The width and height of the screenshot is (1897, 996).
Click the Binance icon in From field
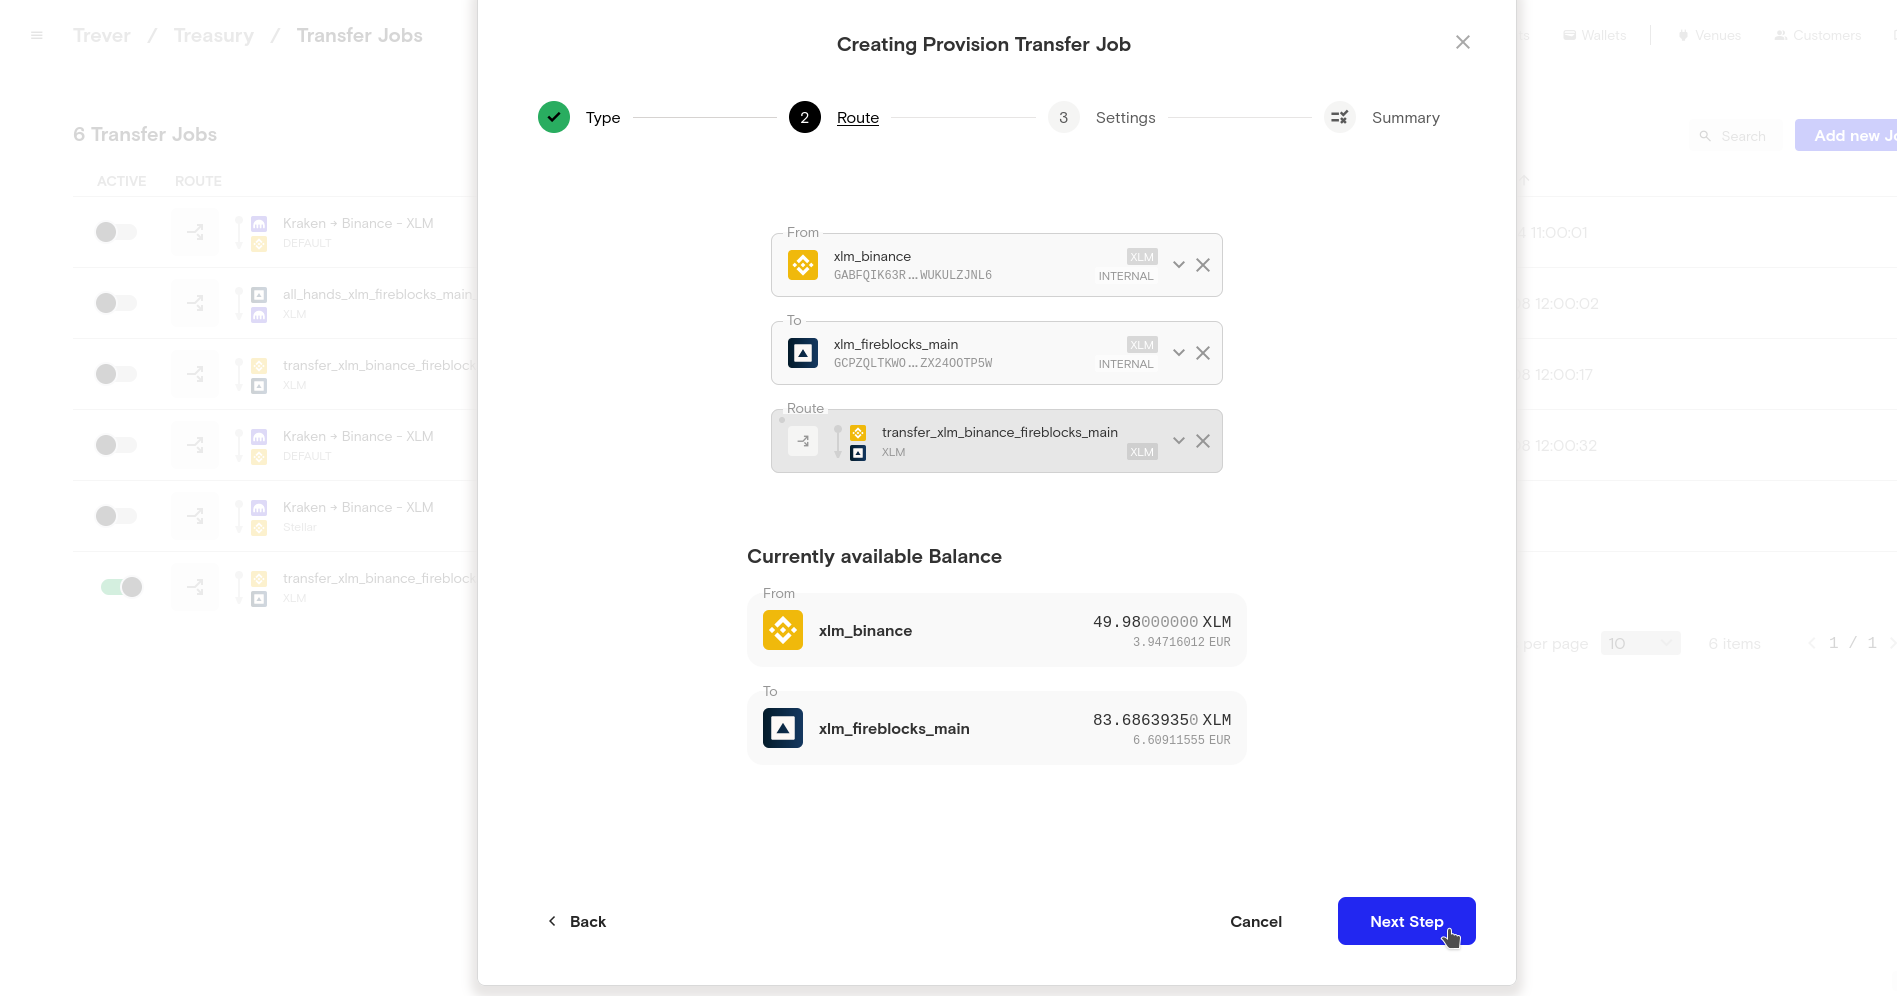tap(803, 265)
